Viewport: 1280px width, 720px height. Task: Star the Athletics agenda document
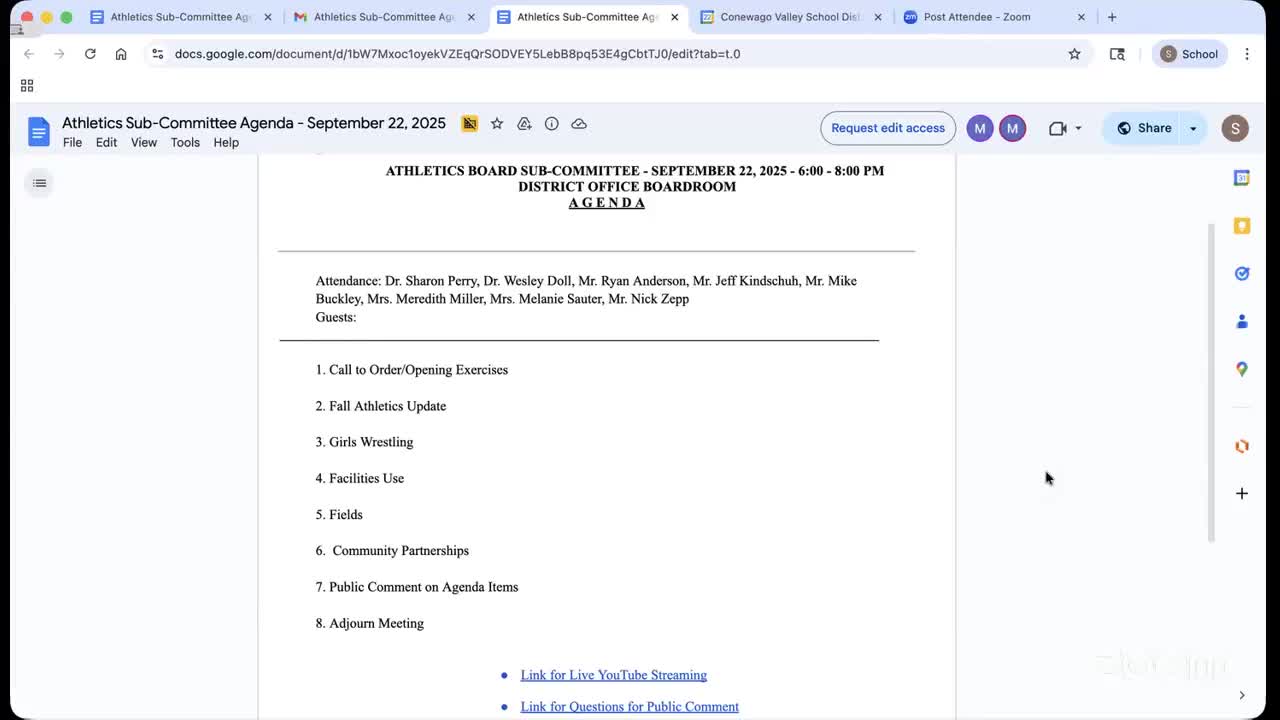497,124
